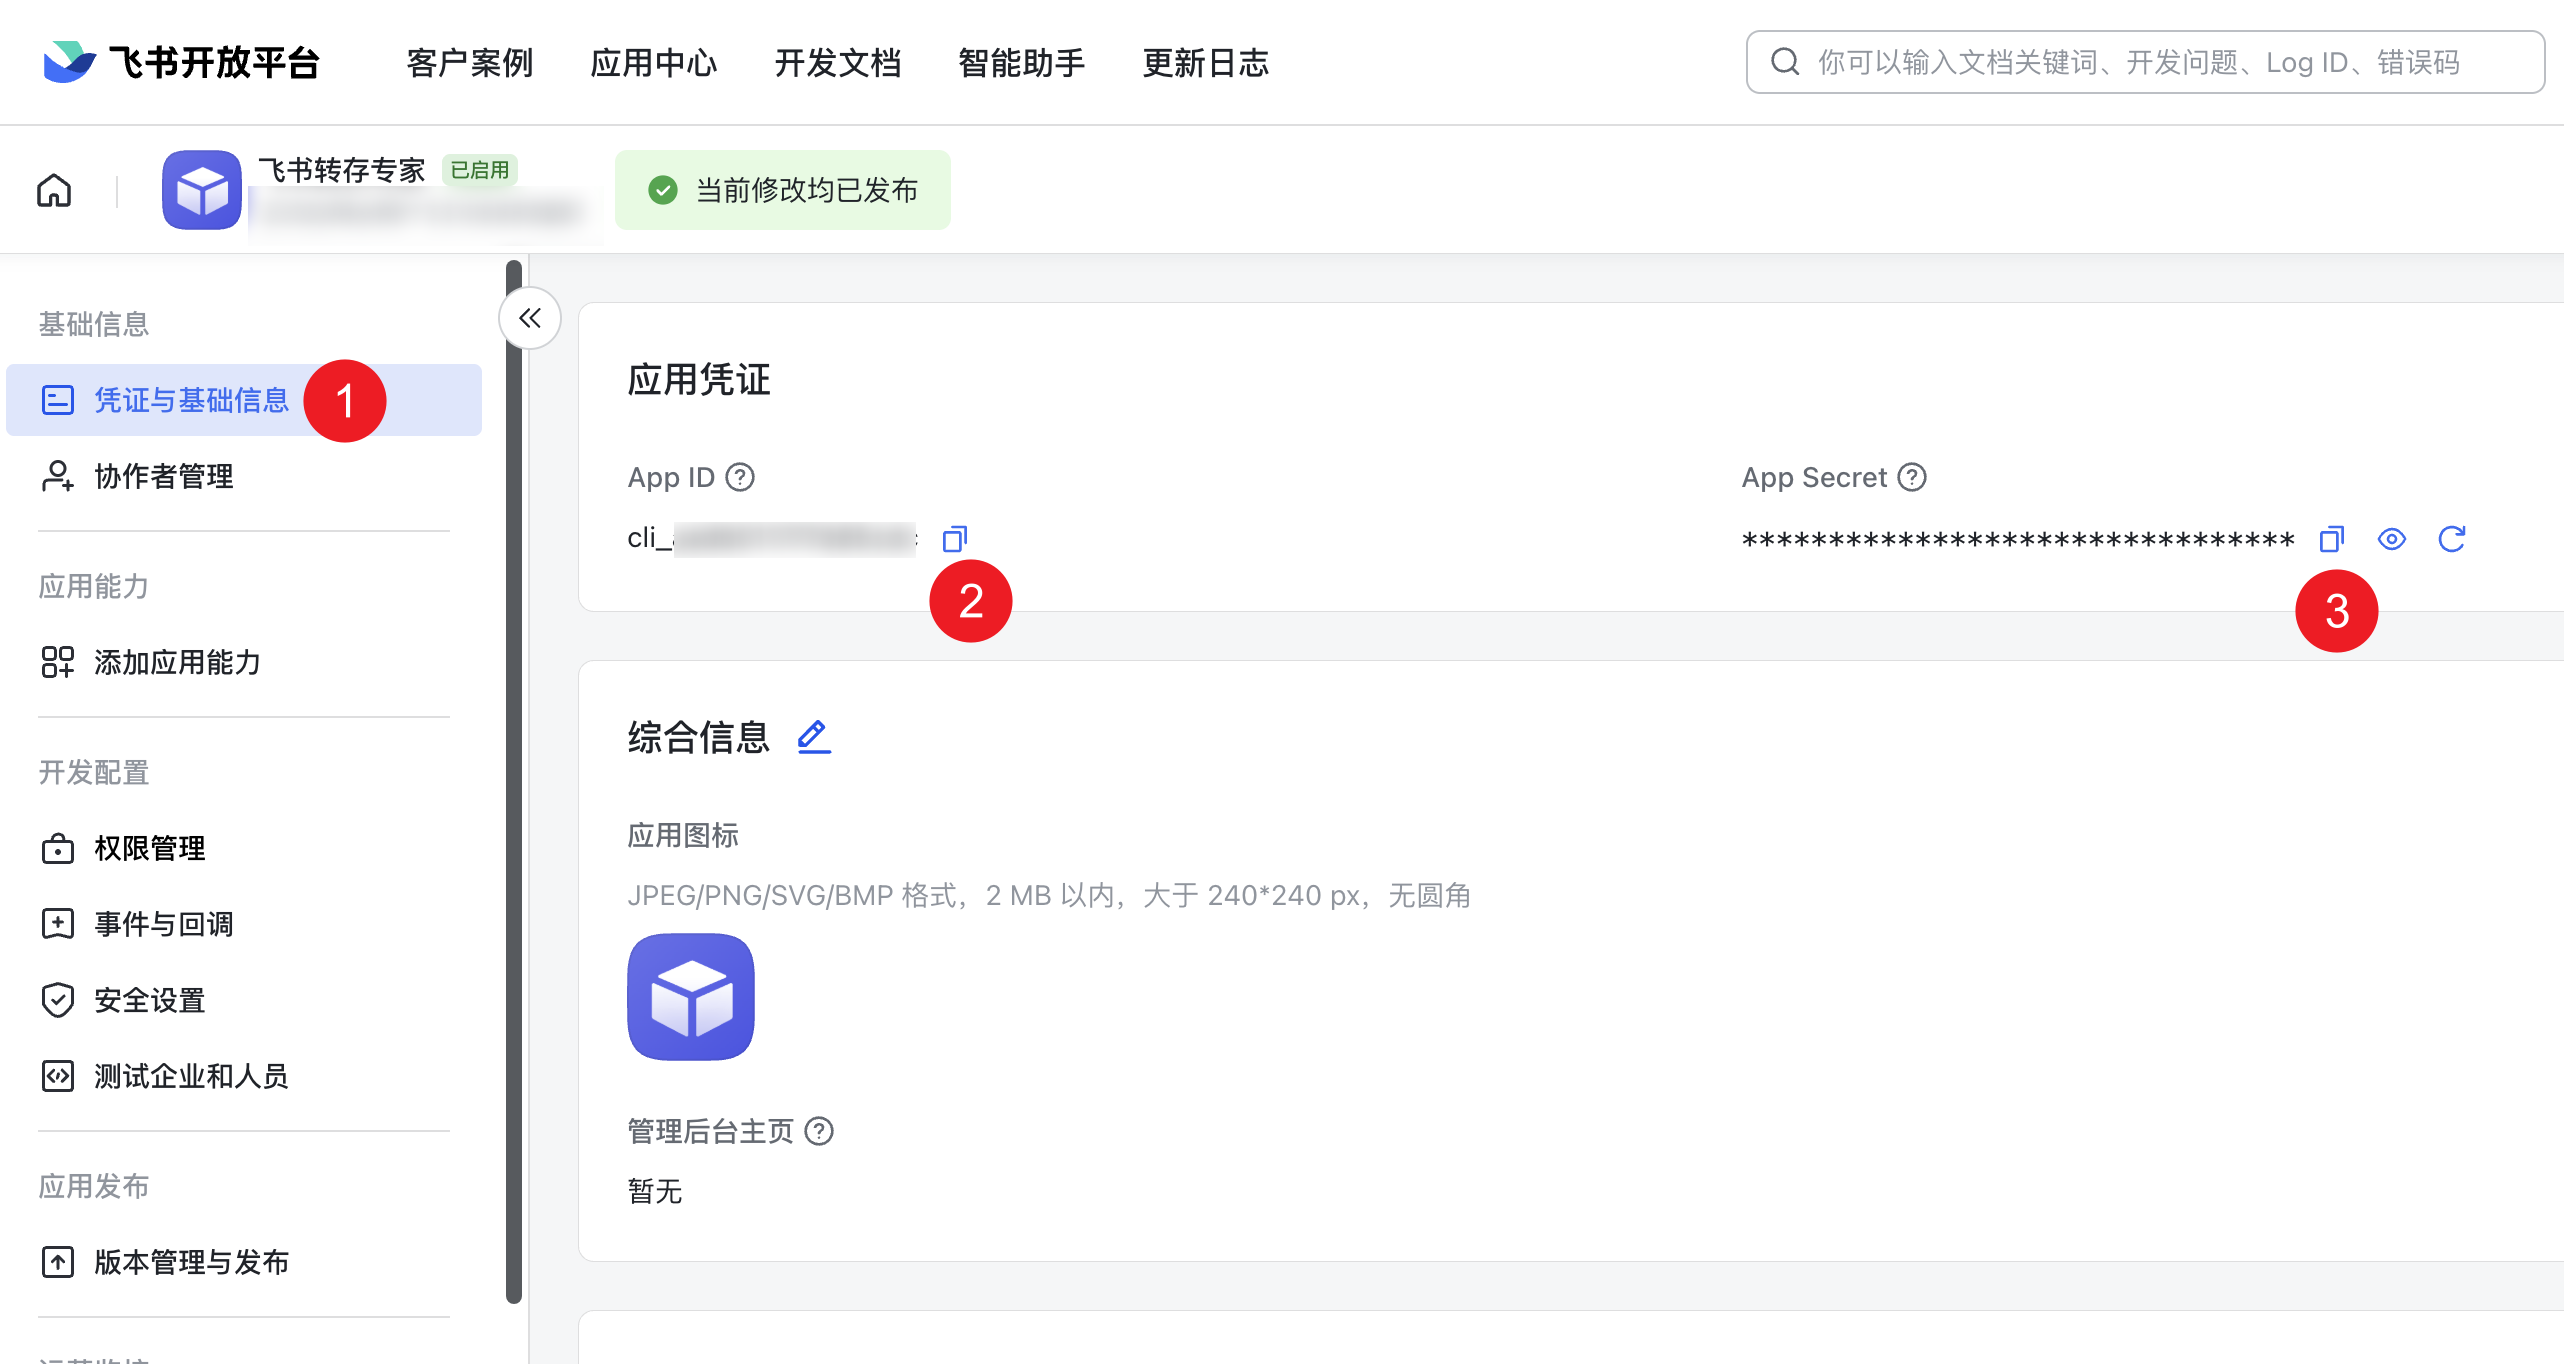Click the JPEG/PNG/SVG/BMP format hint text
This screenshot has width=2564, height=1364.
pos(1049,895)
